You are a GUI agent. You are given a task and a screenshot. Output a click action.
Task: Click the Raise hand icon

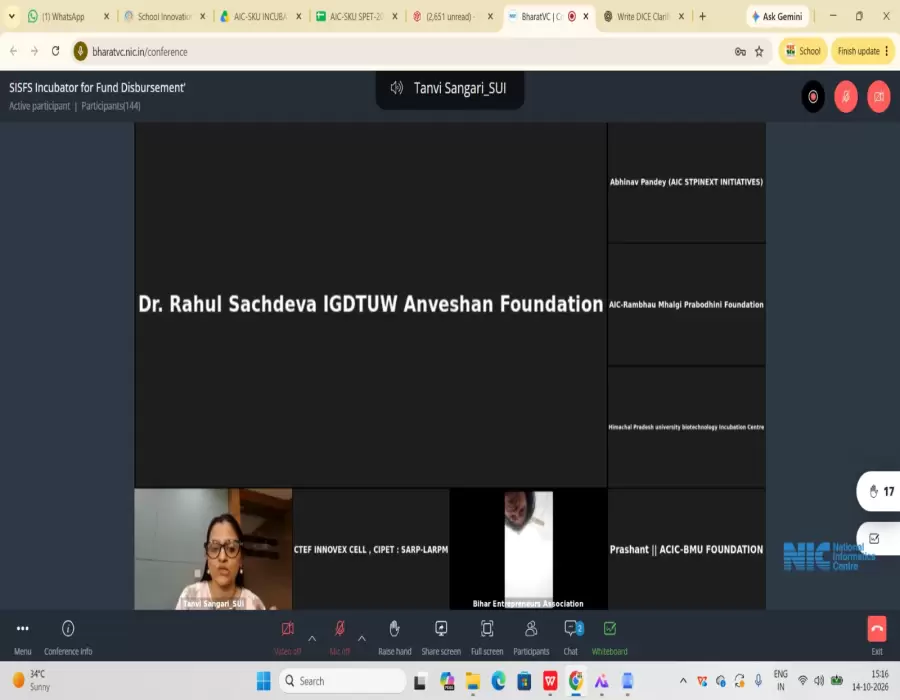click(x=394, y=629)
